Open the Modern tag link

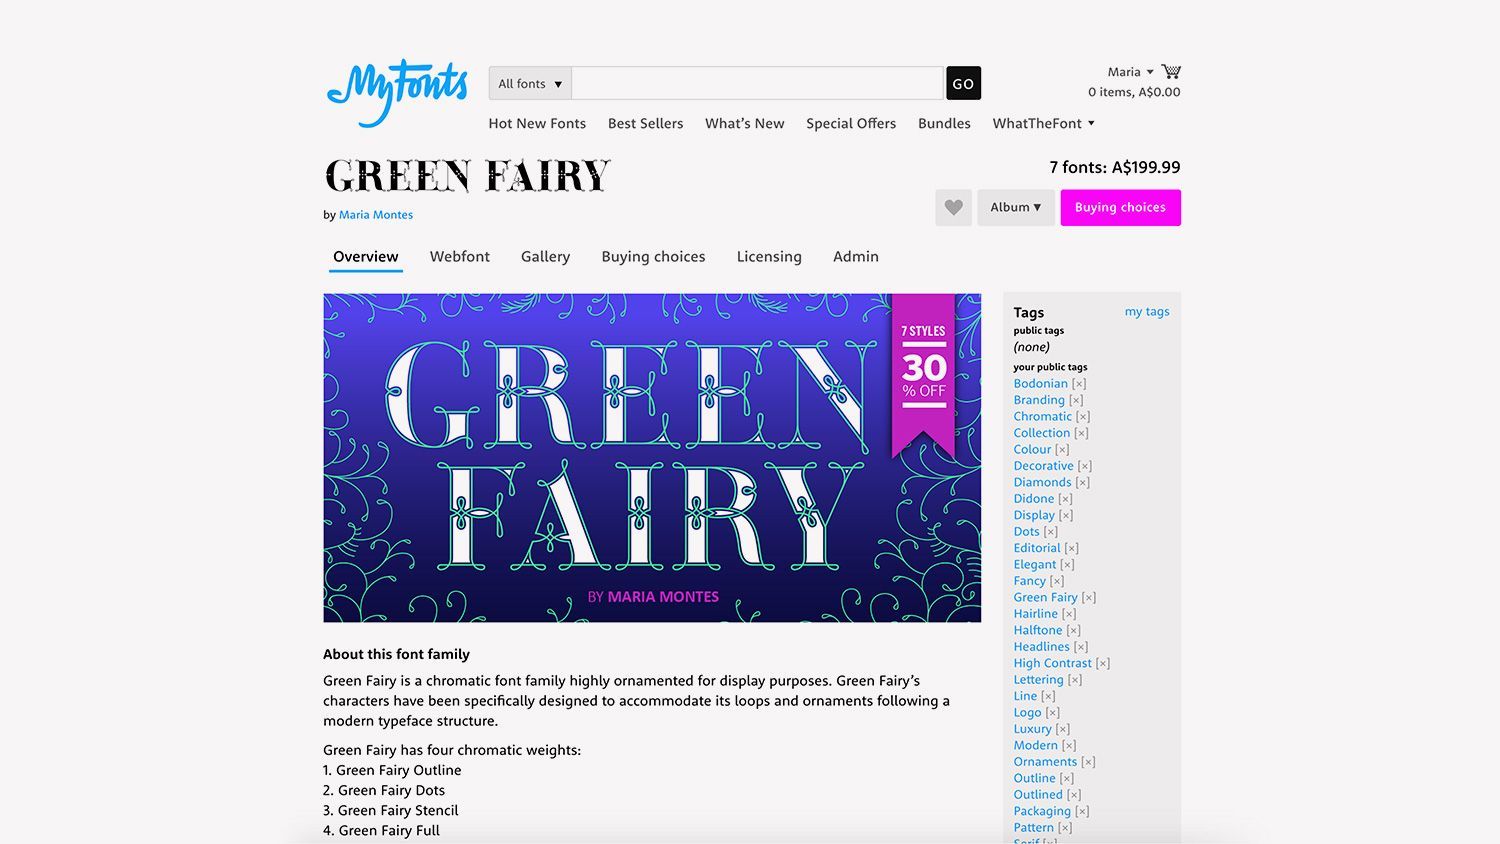tap(1036, 746)
